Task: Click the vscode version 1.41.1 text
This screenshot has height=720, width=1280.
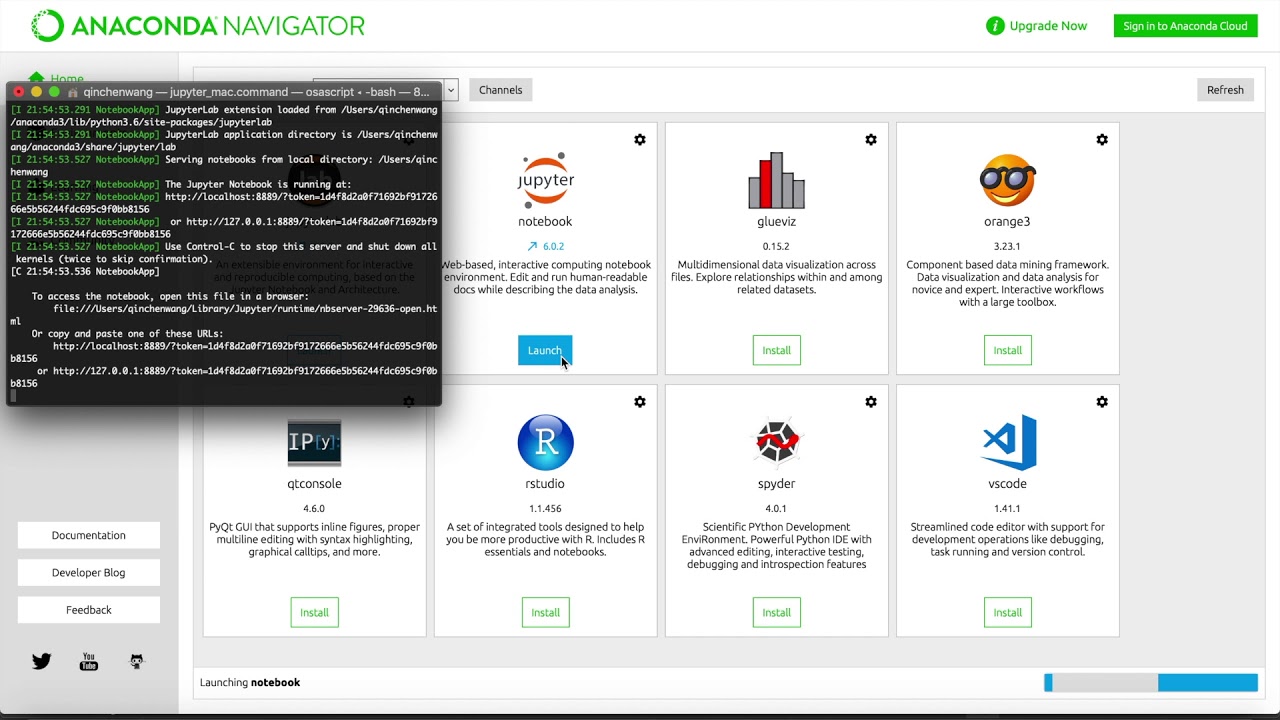Action: pyautogui.click(x=1007, y=508)
